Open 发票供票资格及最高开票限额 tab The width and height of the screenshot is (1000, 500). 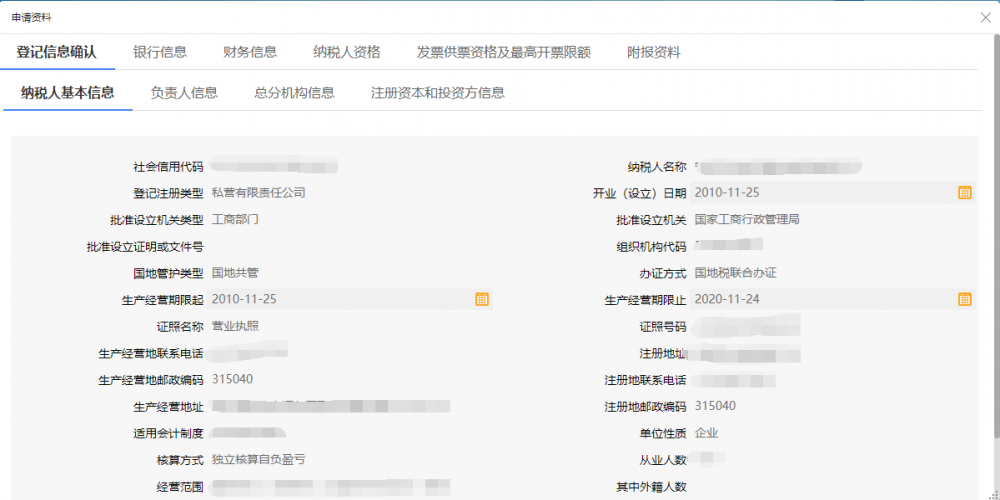(503, 52)
